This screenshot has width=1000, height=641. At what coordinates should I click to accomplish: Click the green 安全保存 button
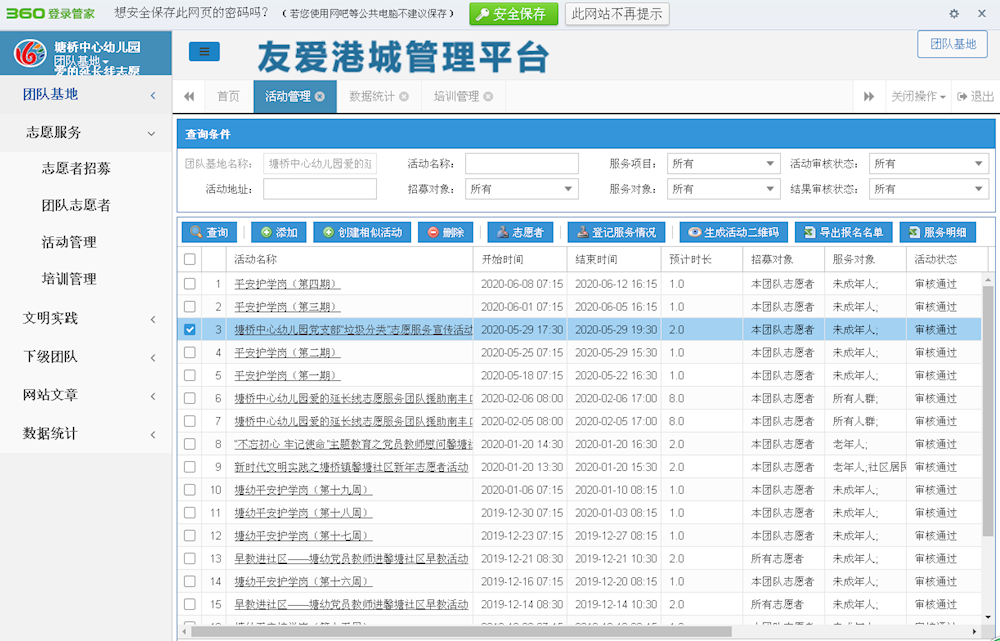(x=513, y=14)
